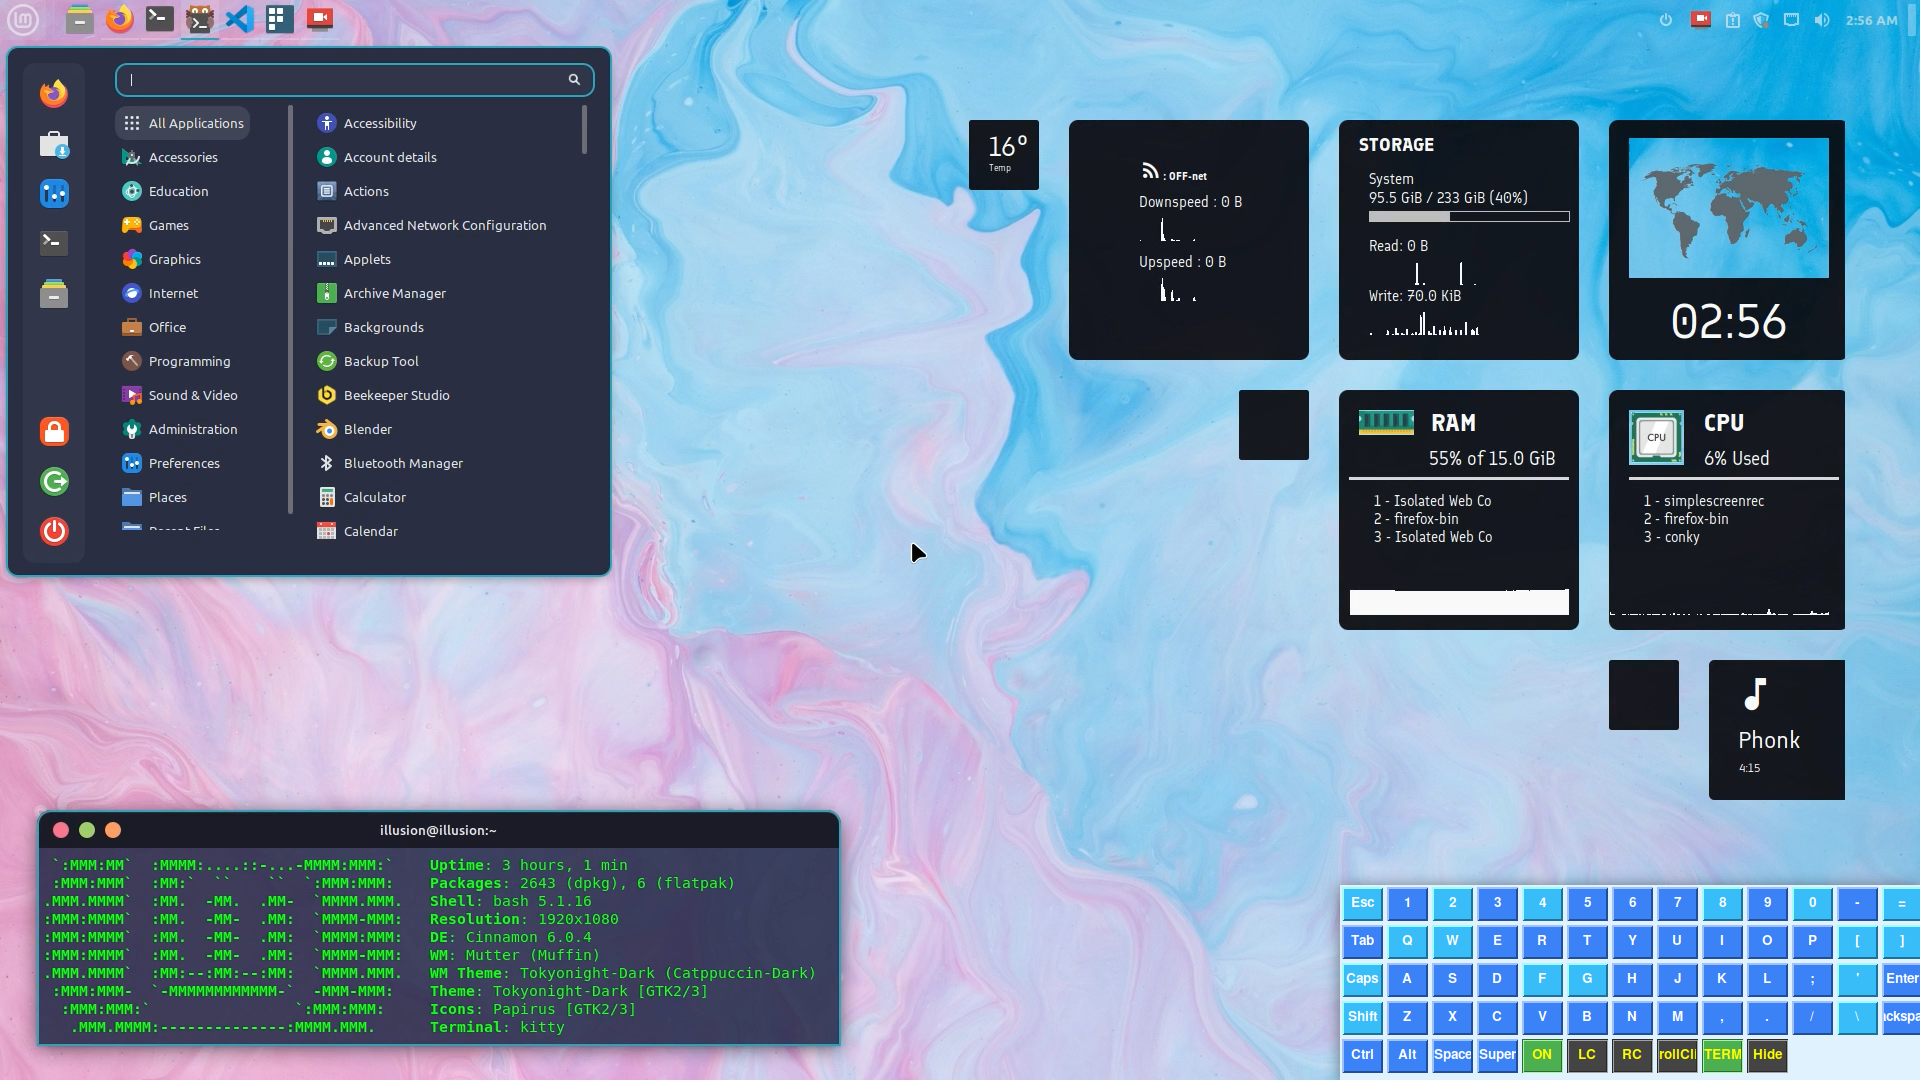1920x1080 pixels.
Task: Log out using the green logout icon
Action: (54, 481)
